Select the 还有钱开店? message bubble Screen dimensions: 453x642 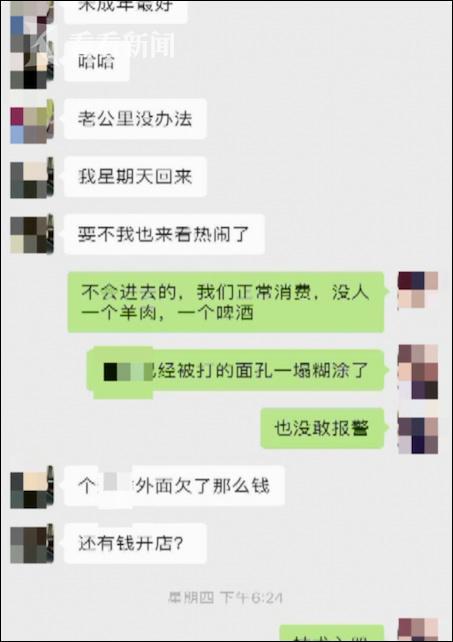coord(135,543)
